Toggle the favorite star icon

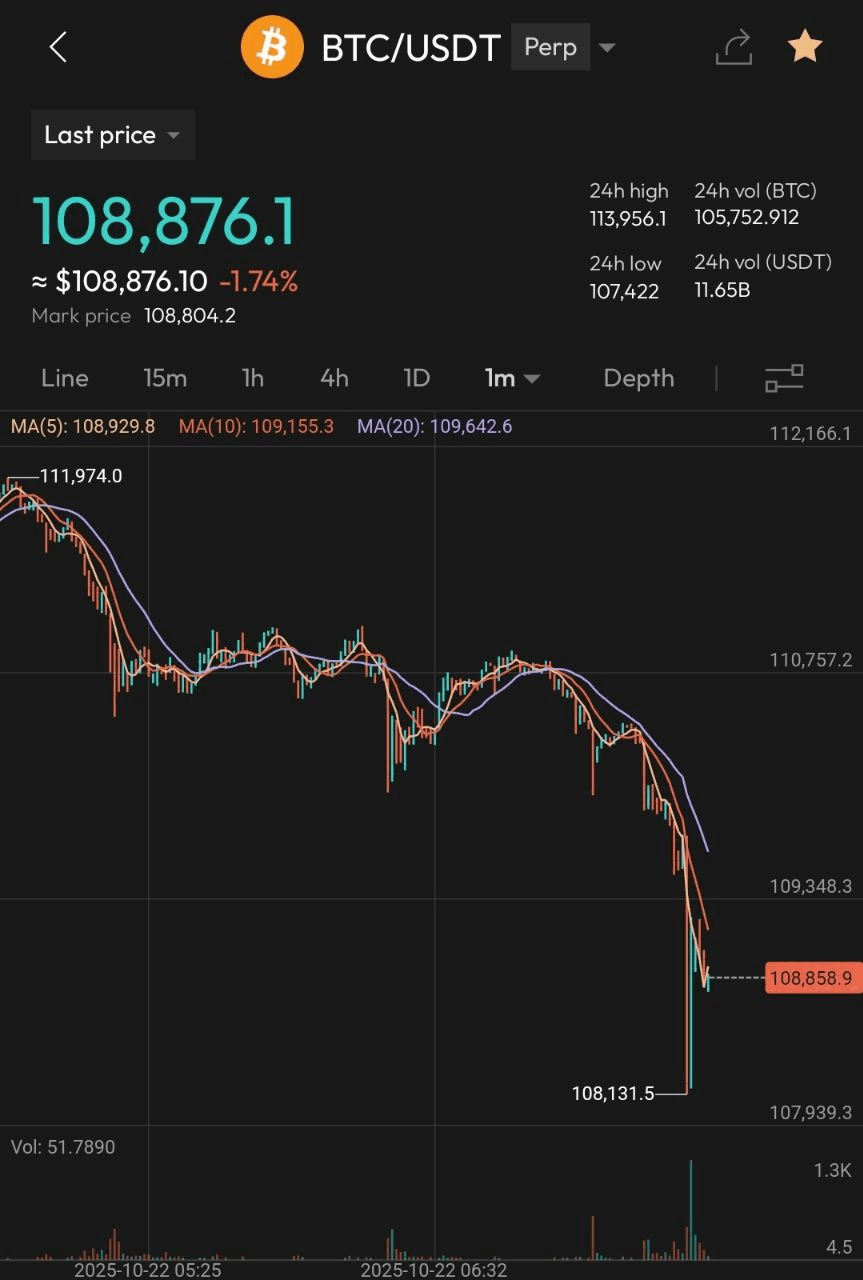(805, 47)
